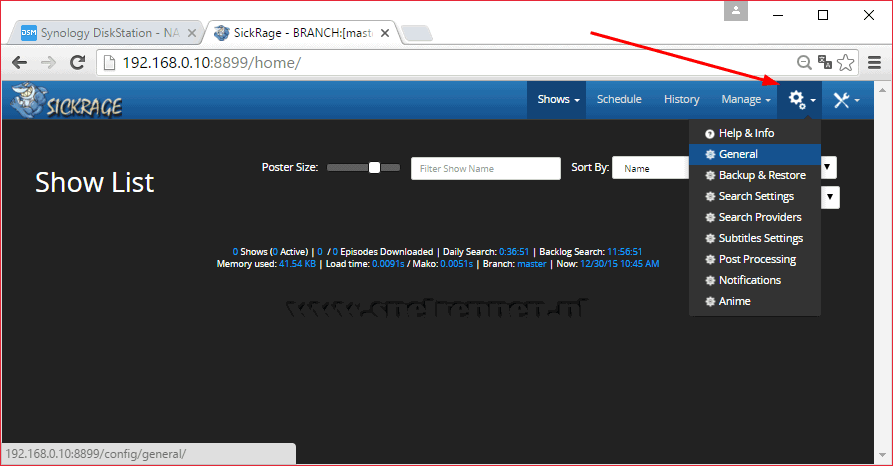Choose Post Processing entry

pyautogui.click(x=755, y=260)
